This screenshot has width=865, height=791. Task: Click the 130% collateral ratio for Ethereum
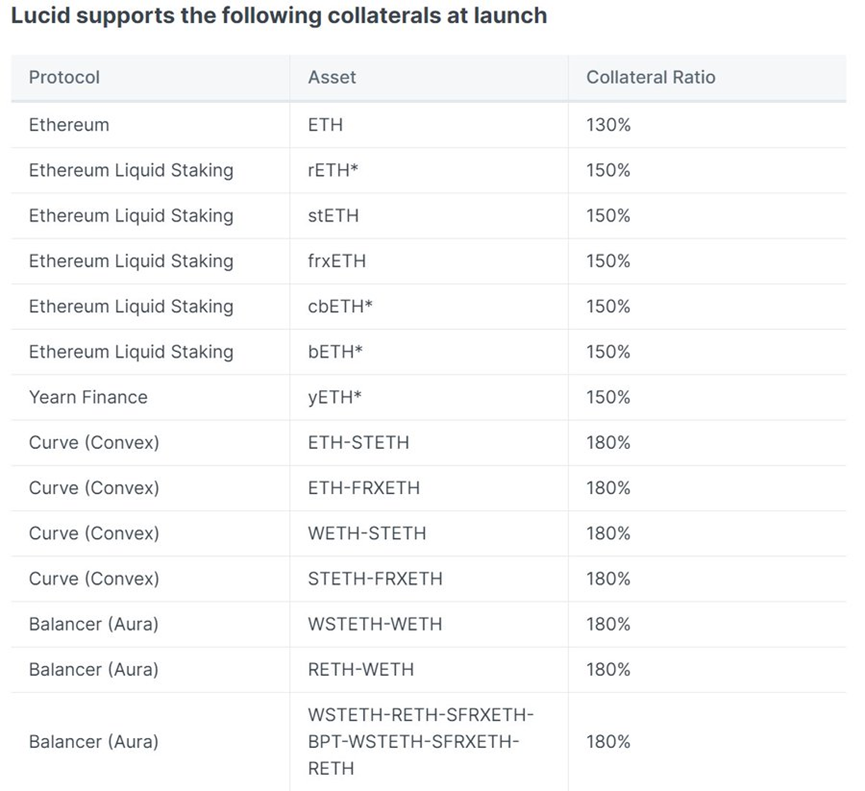pos(608,125)
